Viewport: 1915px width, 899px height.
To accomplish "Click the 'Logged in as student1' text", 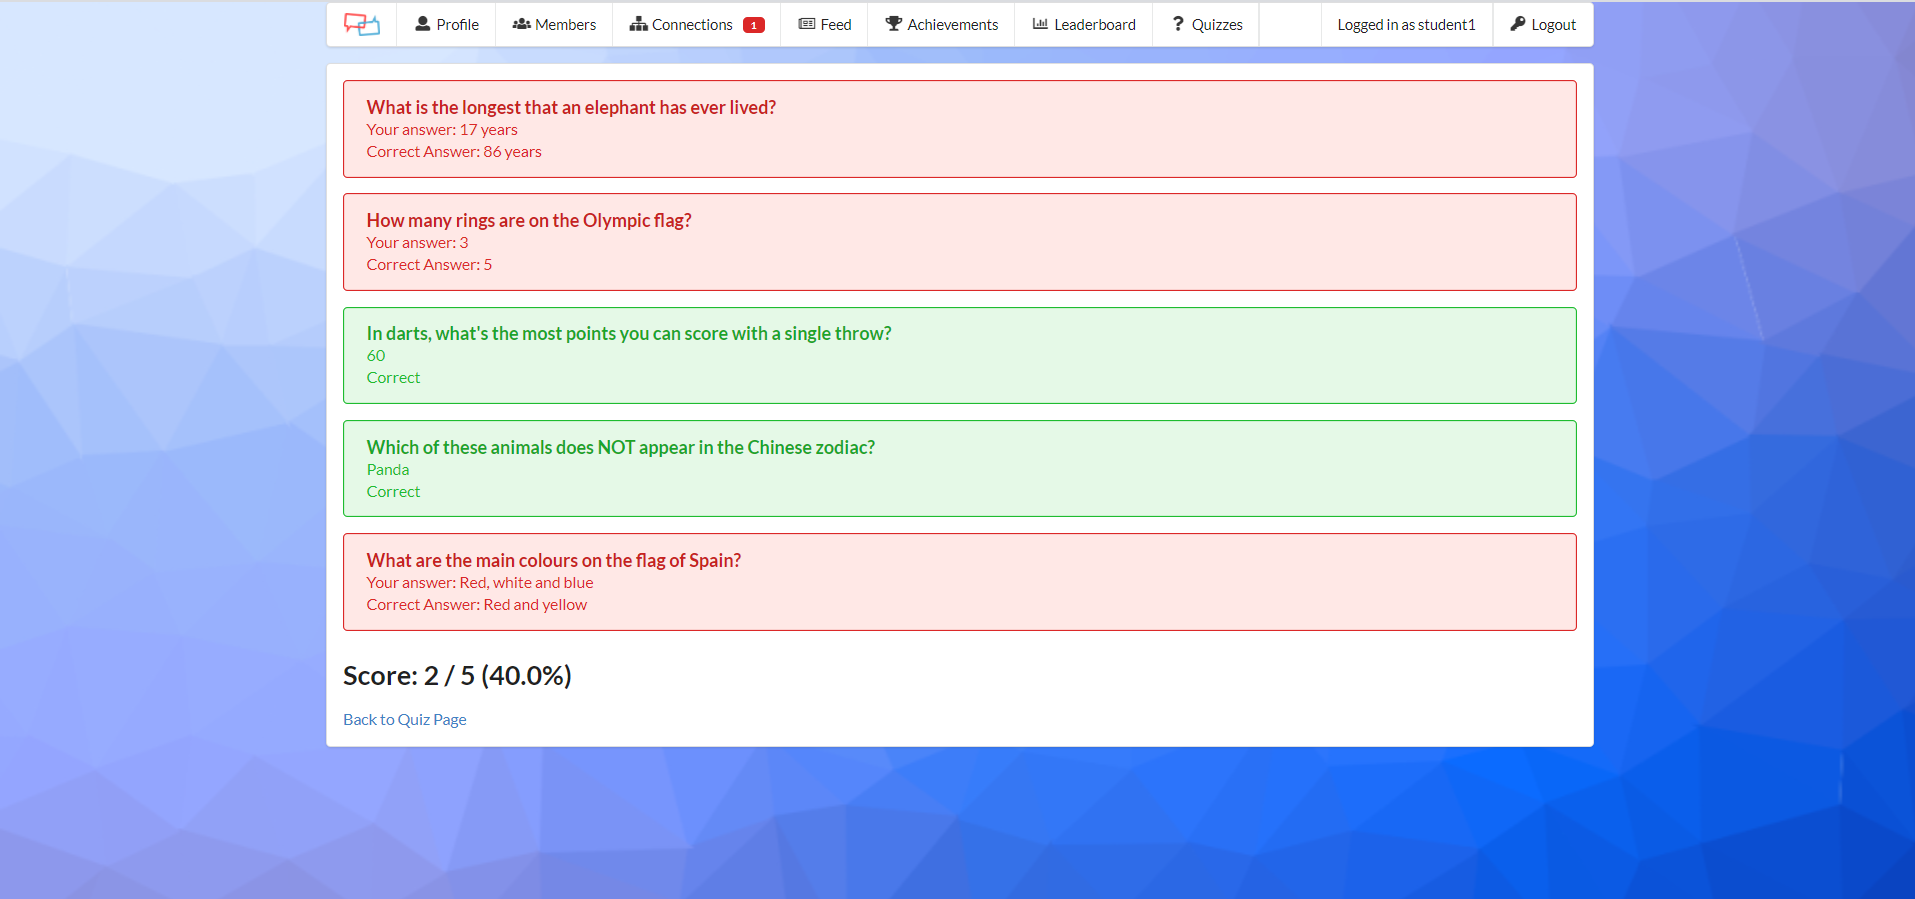I will [1407, 25].
